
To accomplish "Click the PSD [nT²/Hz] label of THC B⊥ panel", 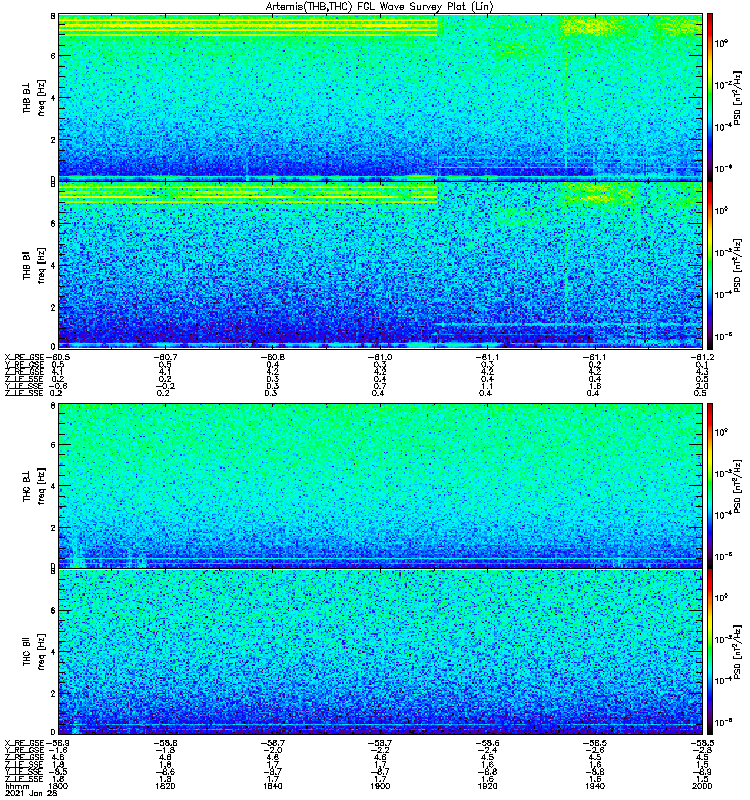I will [x=737, y=486].
